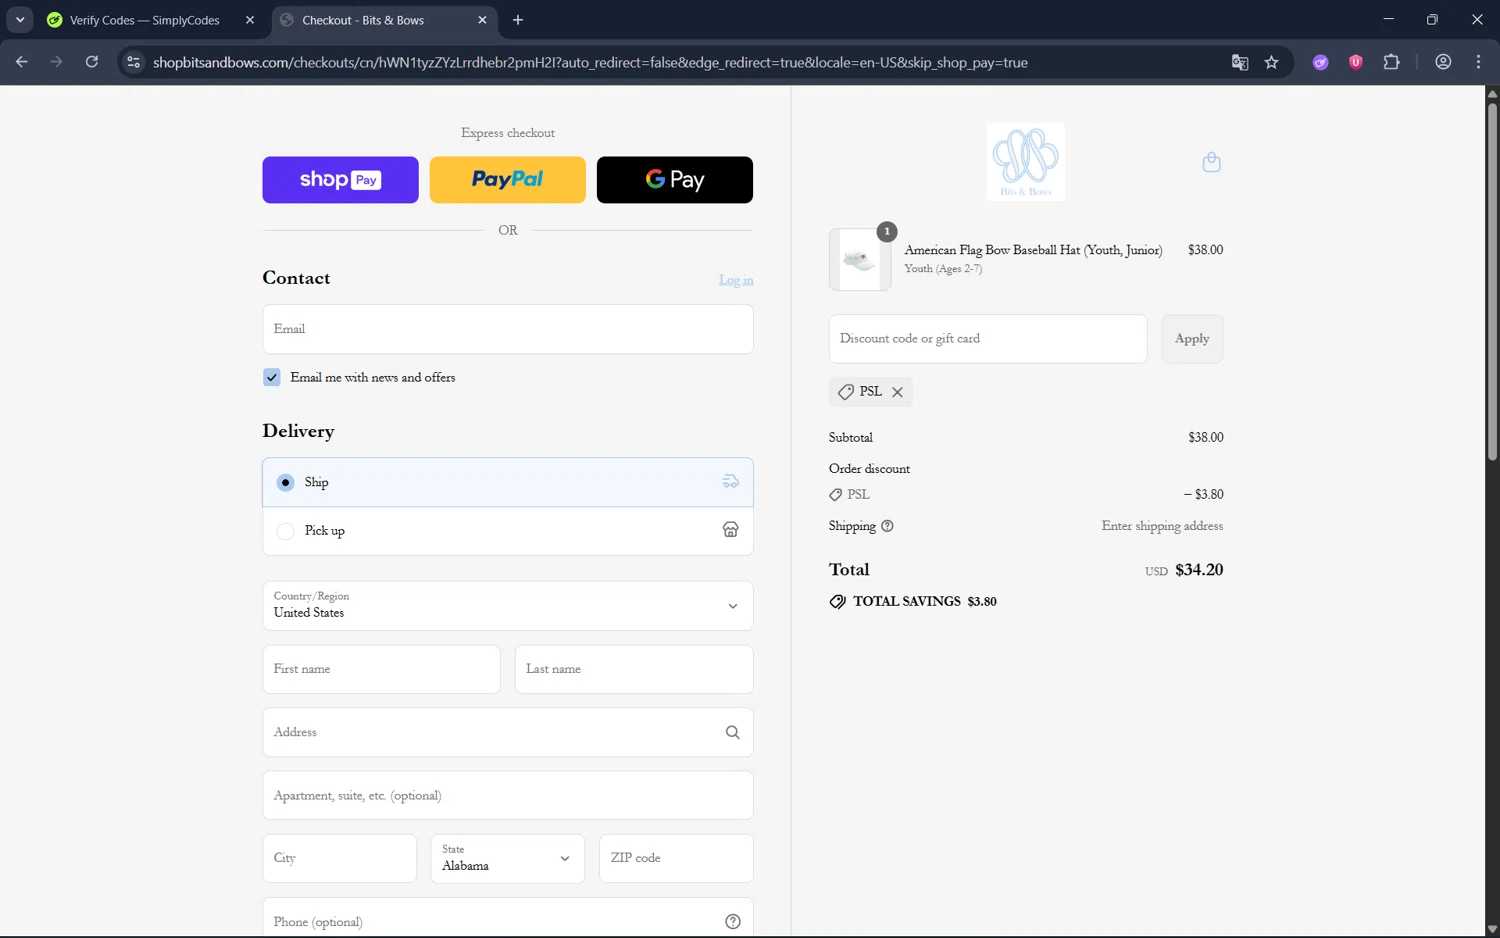Click the Shipping info help icon
The width and height of the screenshot is (1500, 938).
coord(886,526)
